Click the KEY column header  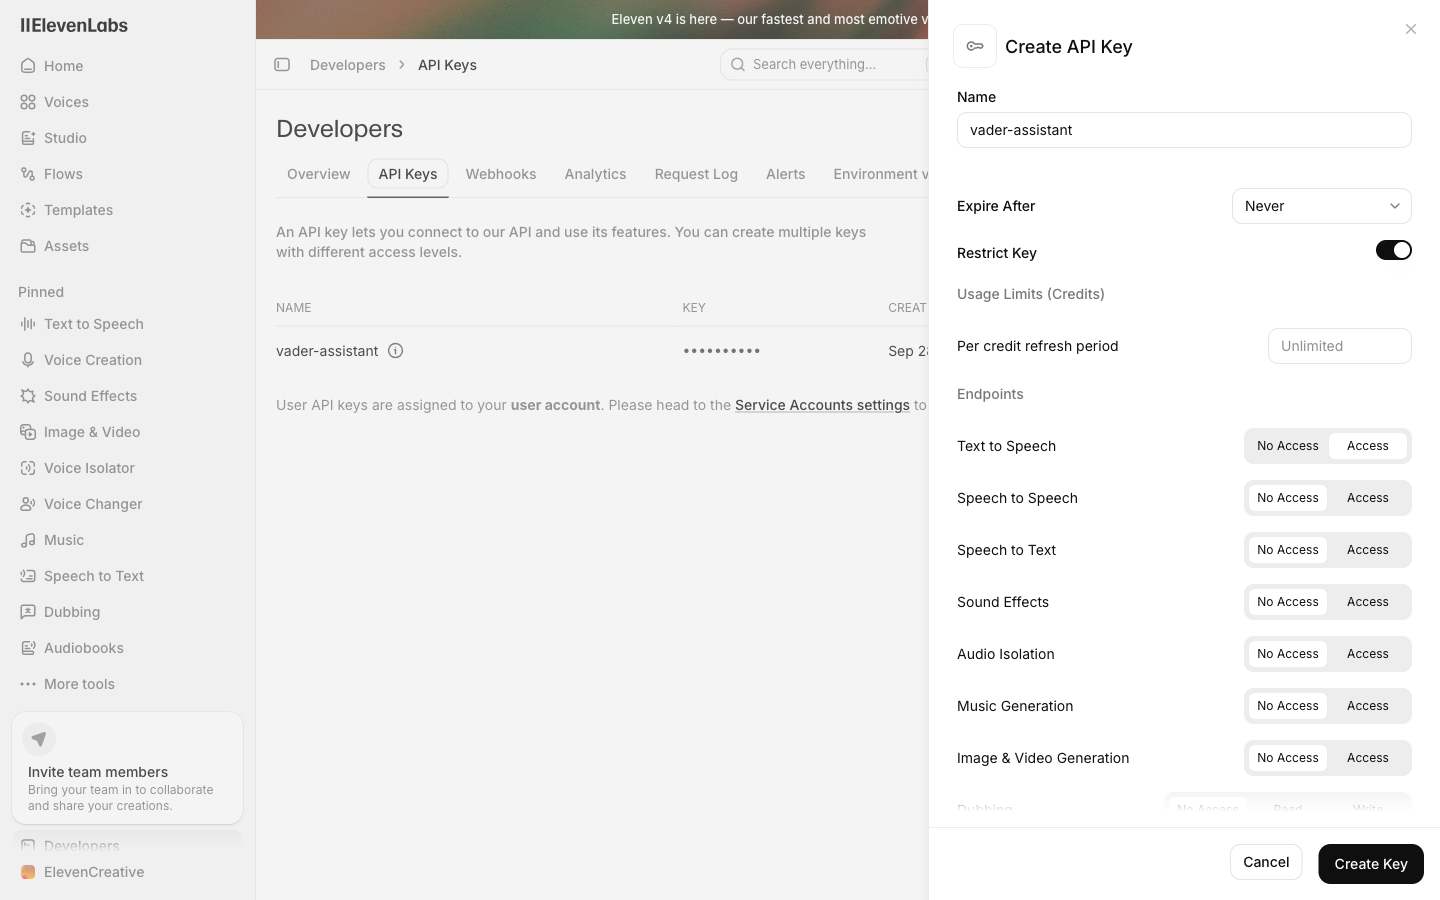[694, 308]
